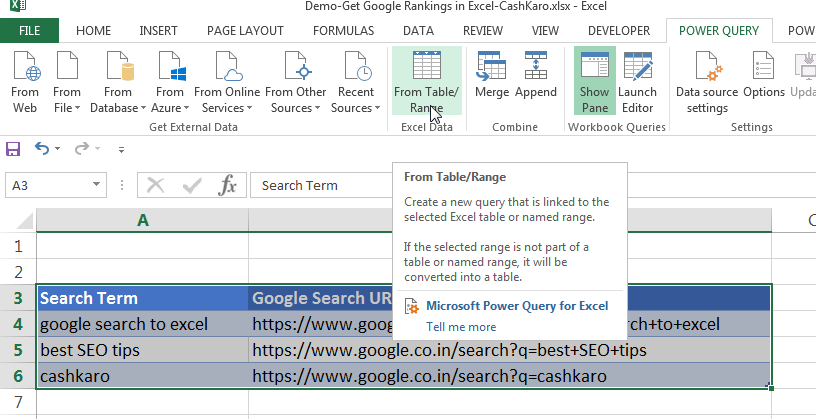Viewport: 816px width, 419px height.
Task: Click From Table/Range button
Action: [x=427, y=81]
